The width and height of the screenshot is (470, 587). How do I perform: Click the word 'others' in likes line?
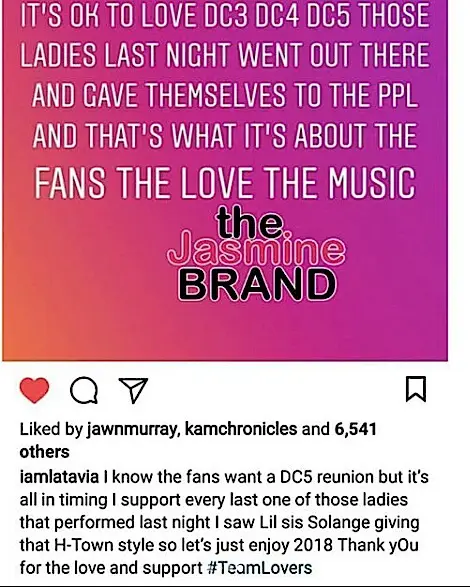pyautogui.click(x=44, y=452)
